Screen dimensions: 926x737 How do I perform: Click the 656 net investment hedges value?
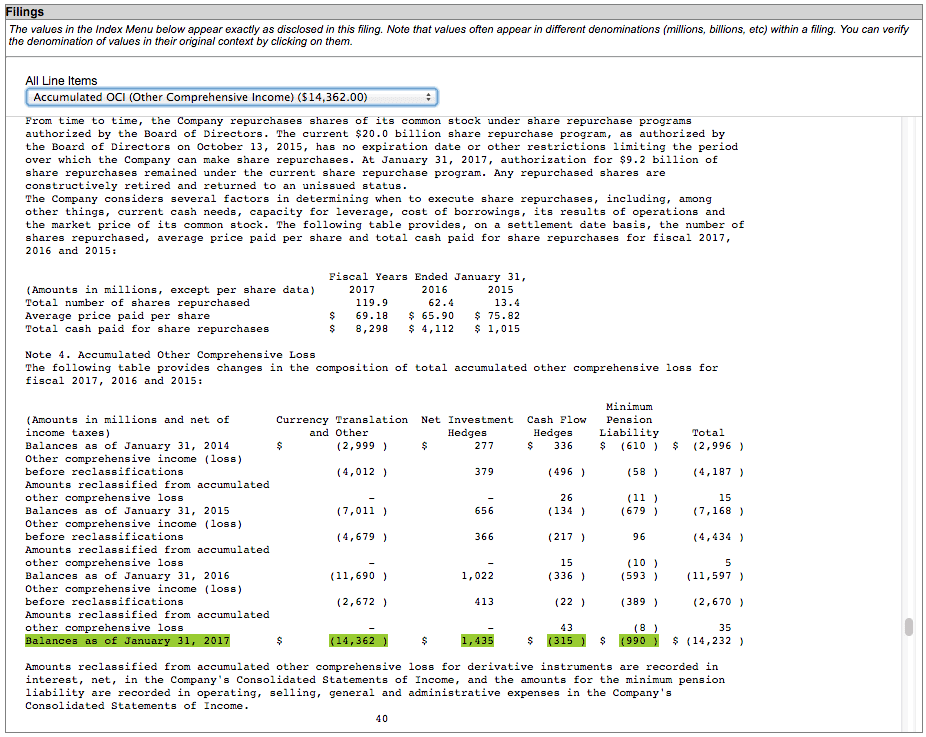[484, 511]
